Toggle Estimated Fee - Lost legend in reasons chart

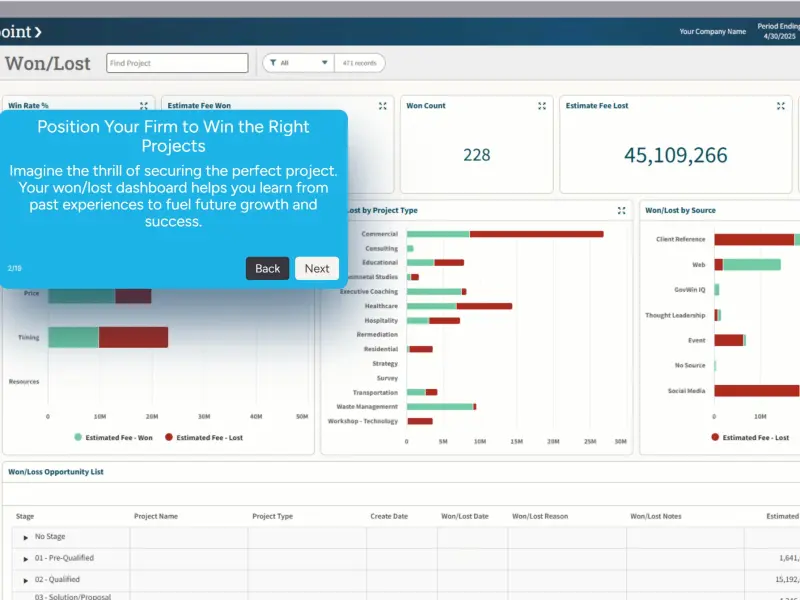tap(204, 437)
